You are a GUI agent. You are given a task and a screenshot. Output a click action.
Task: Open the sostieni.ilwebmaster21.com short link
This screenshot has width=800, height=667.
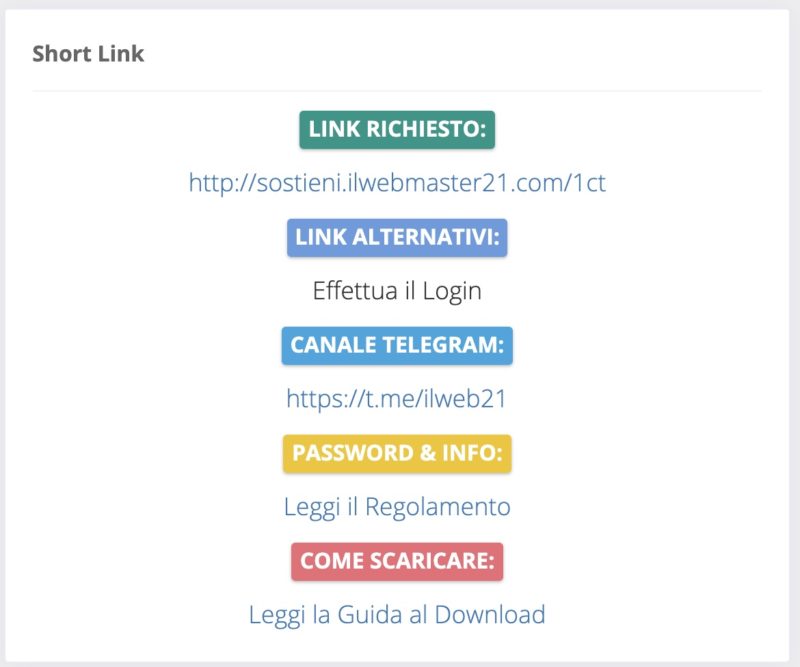pyautogui.click(x=397, y=184)
